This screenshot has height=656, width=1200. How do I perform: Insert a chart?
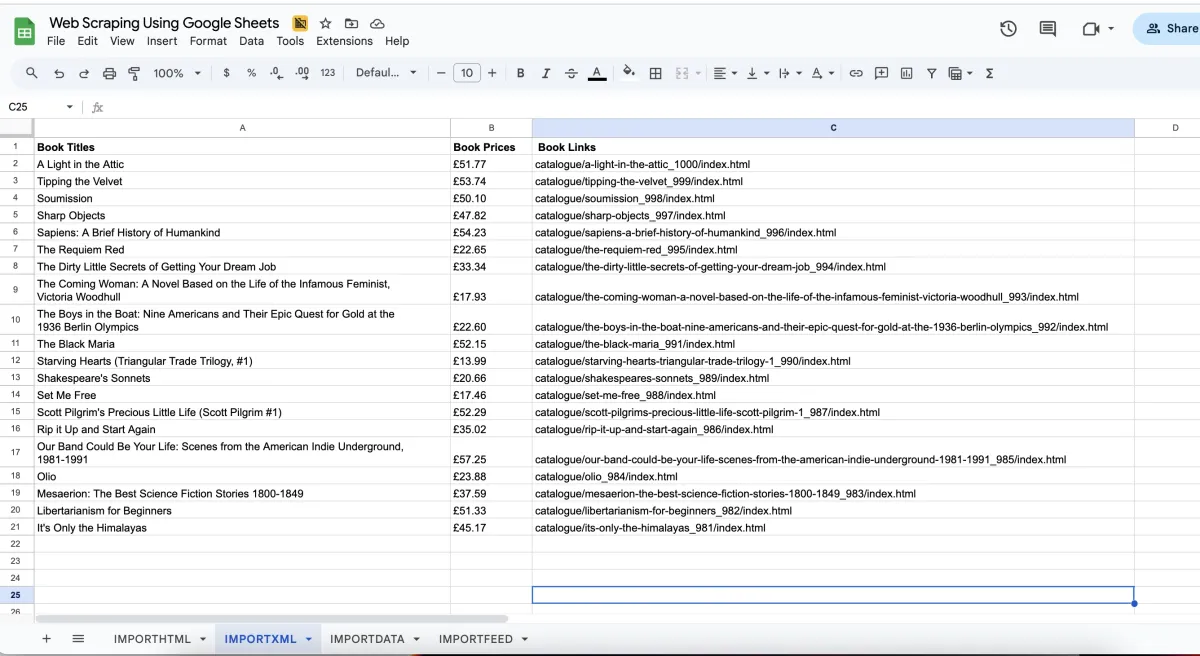point(907,73)
